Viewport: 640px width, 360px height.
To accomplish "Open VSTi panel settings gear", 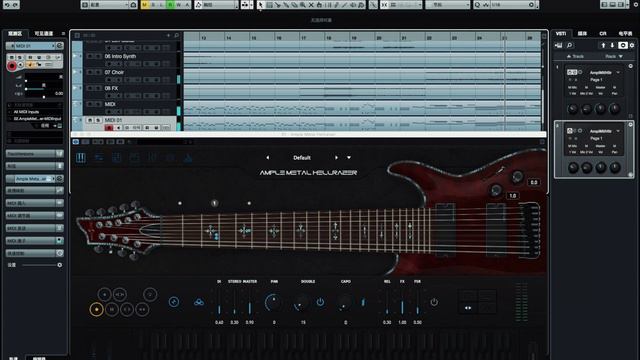I will point(632,45).
